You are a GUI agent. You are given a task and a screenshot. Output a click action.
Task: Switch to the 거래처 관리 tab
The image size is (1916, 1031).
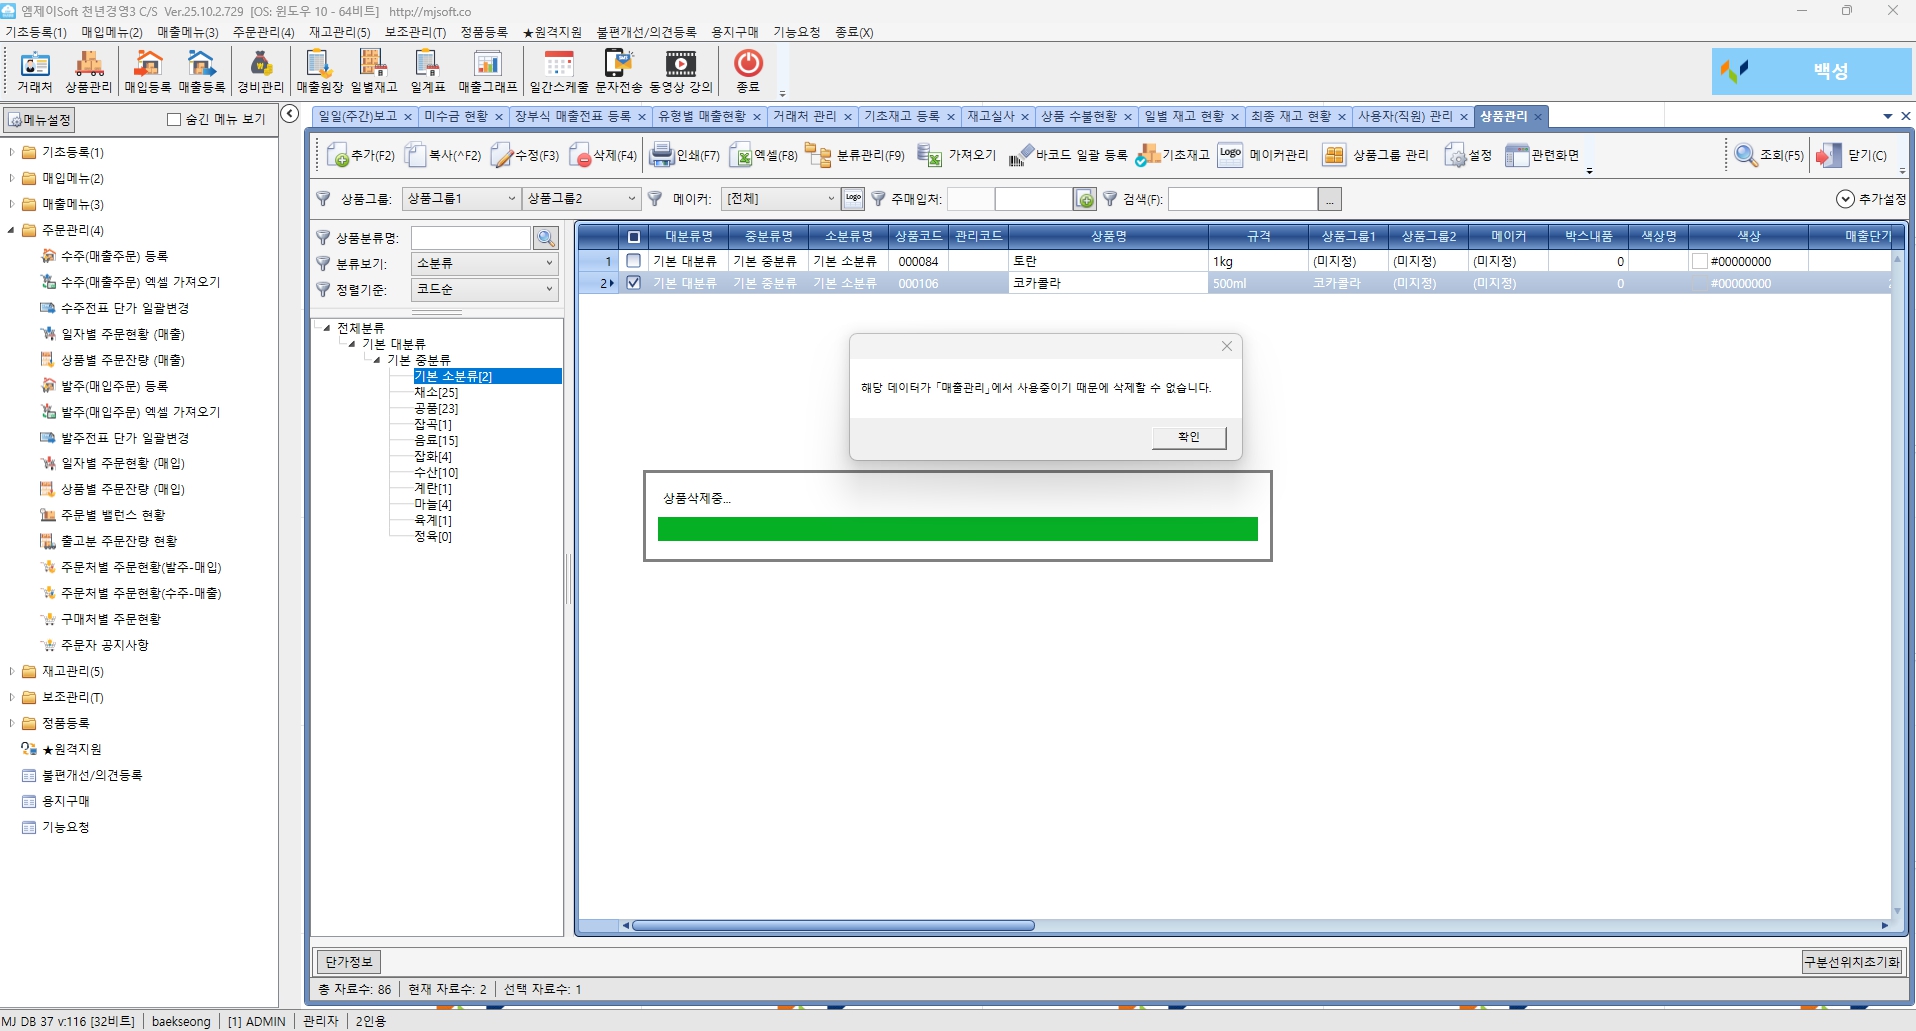click(804, 117)
